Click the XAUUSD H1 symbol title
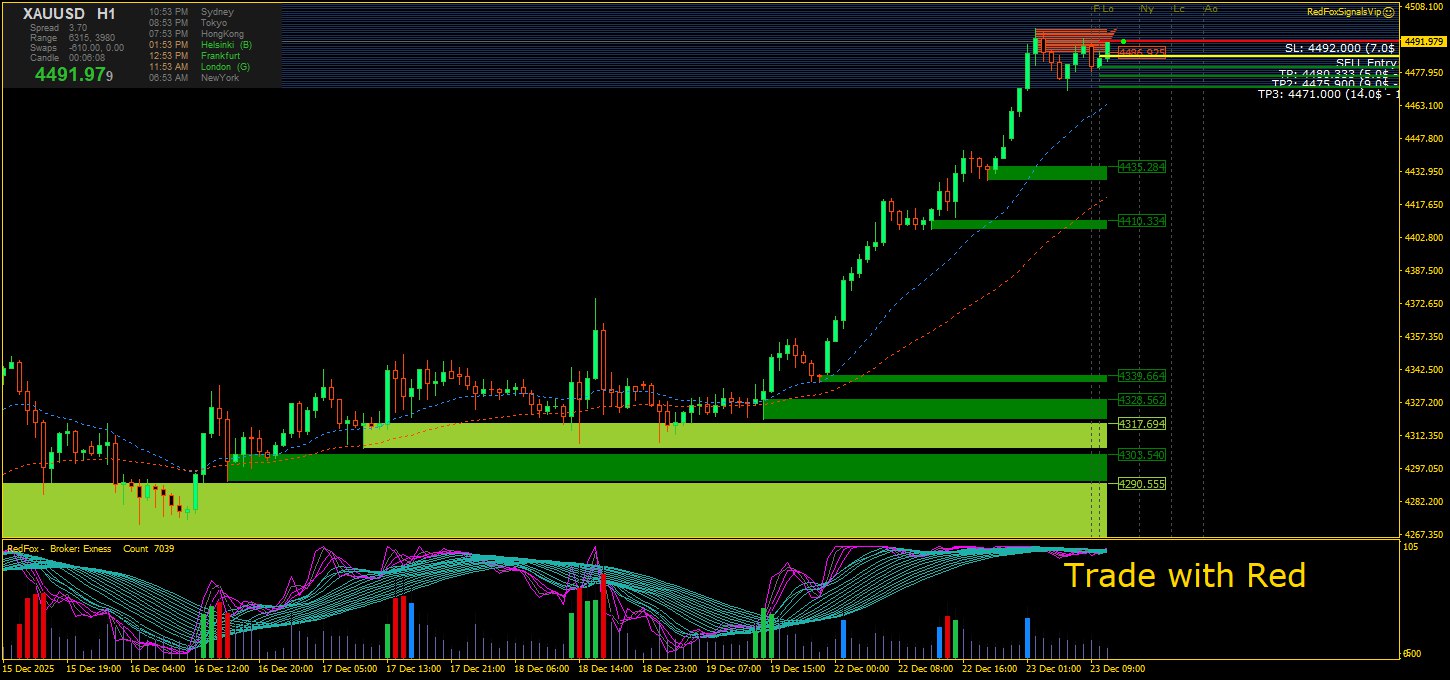 point(69,14)
